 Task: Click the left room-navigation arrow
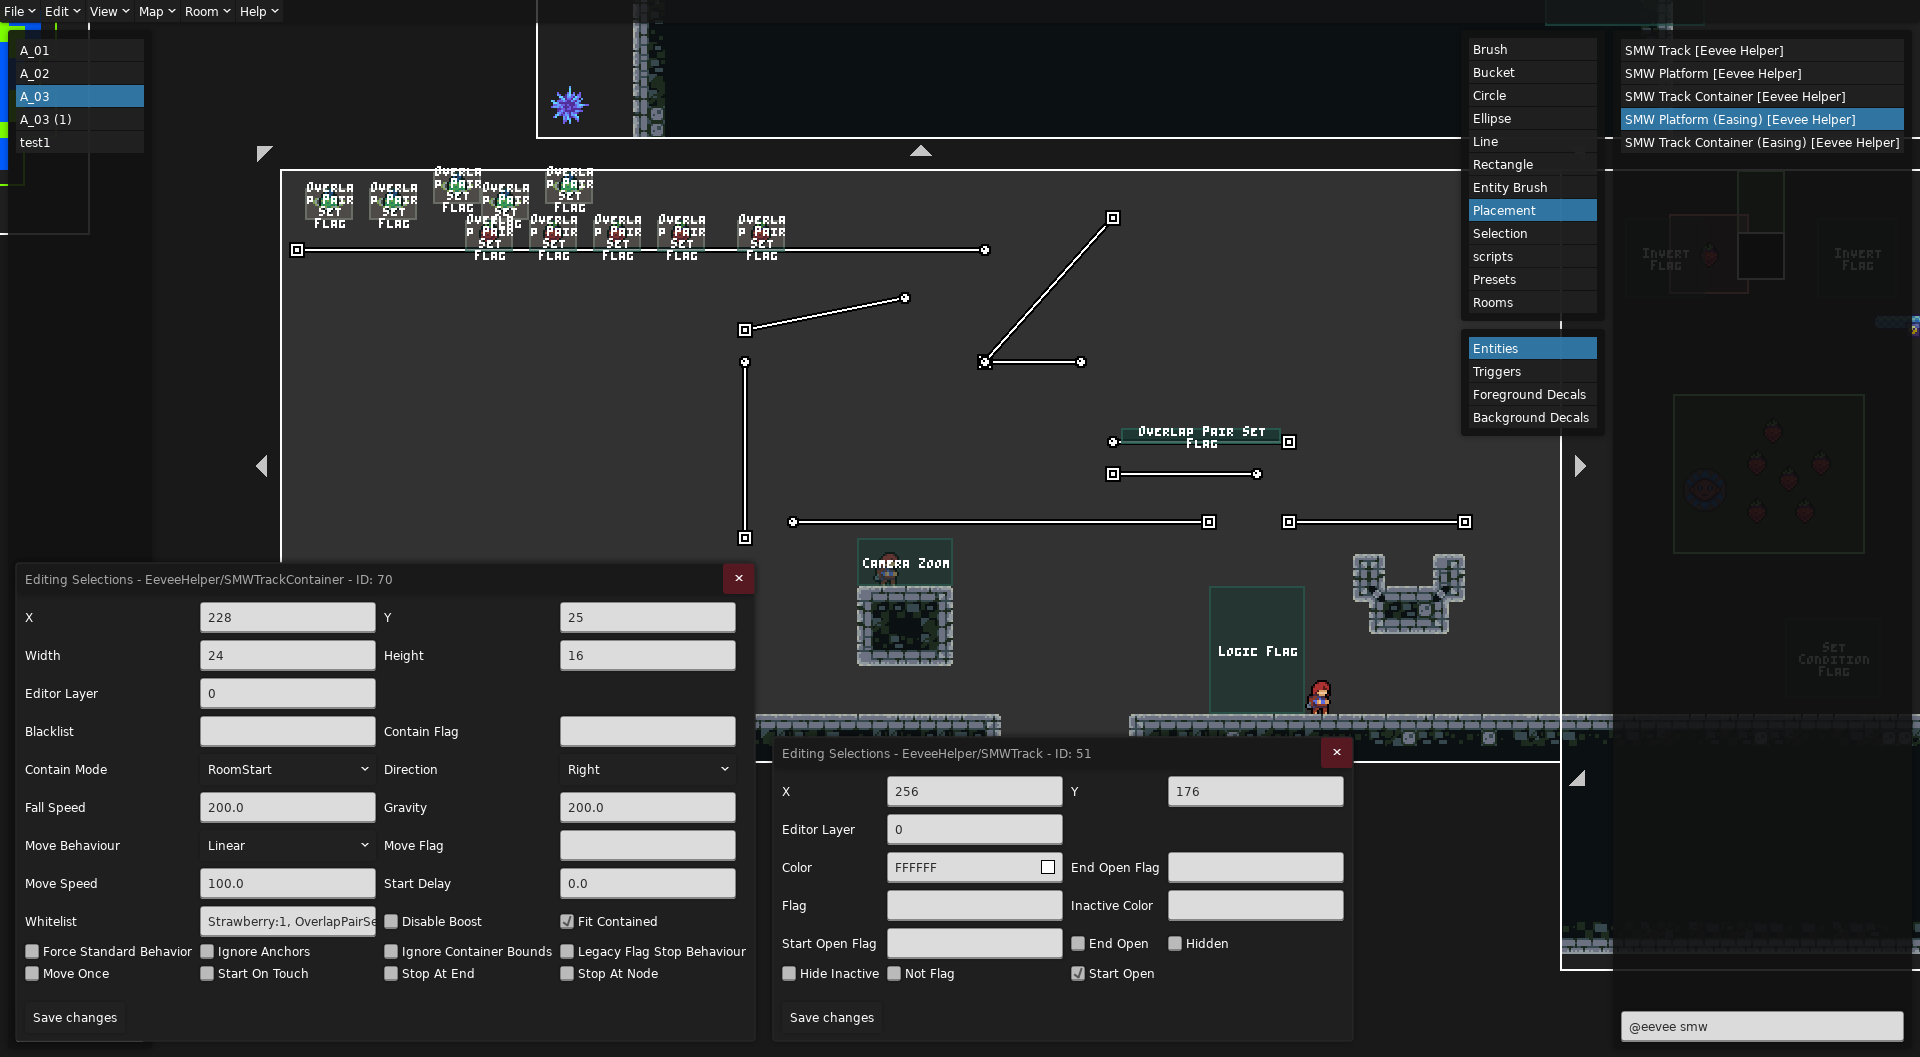[262, 466]
